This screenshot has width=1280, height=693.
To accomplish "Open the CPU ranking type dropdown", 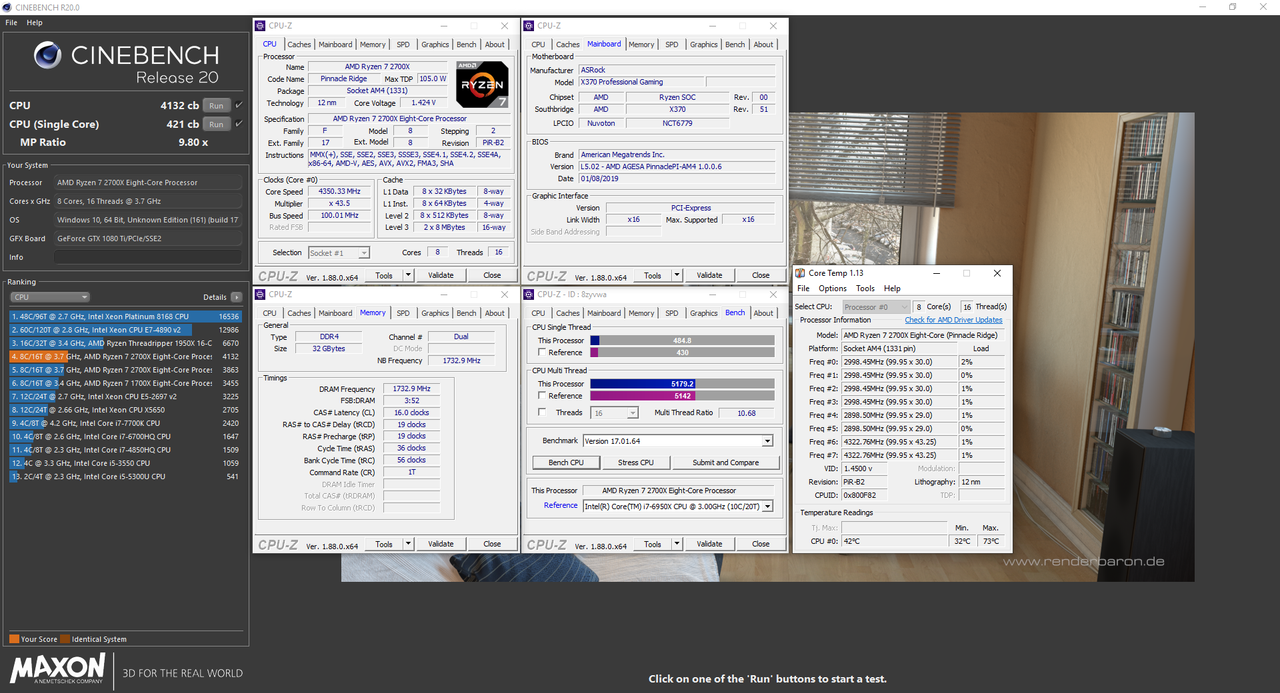I will 50,297.
